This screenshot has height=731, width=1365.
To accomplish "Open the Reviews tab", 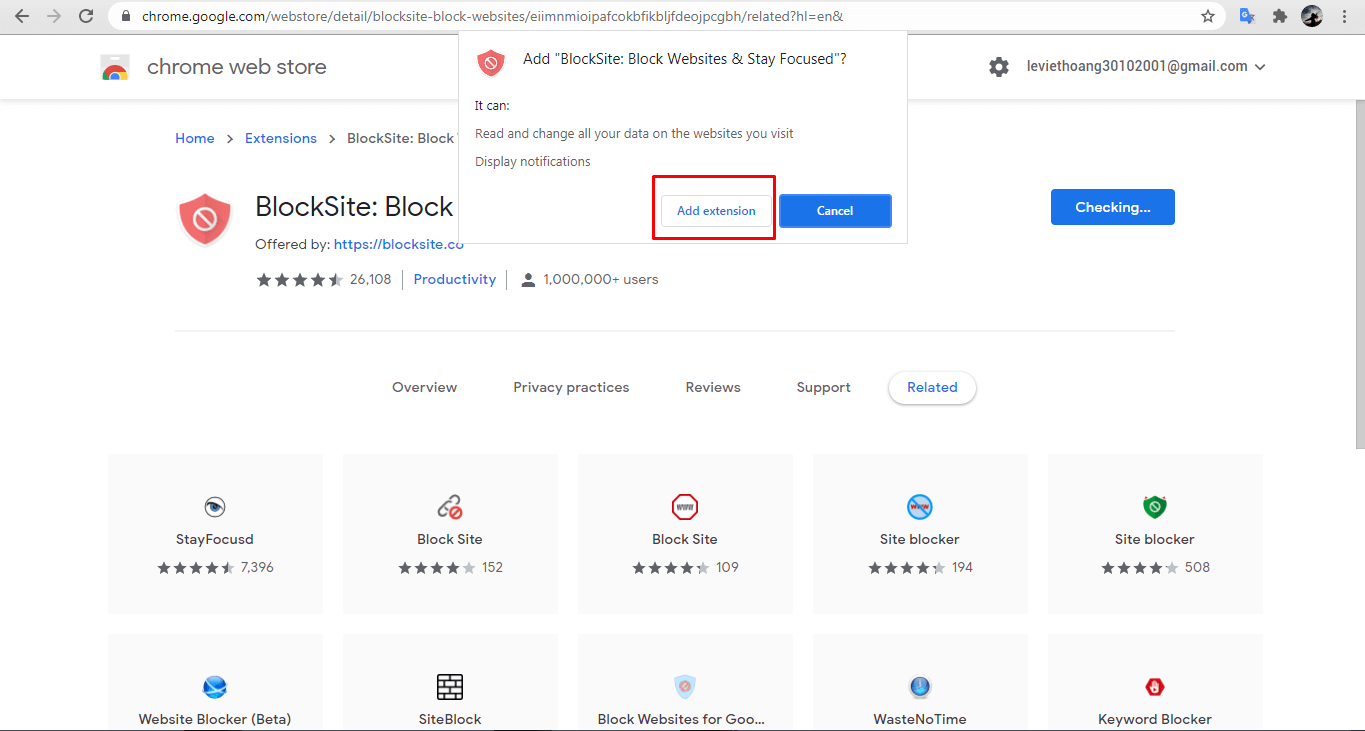I will pos(713,387).
